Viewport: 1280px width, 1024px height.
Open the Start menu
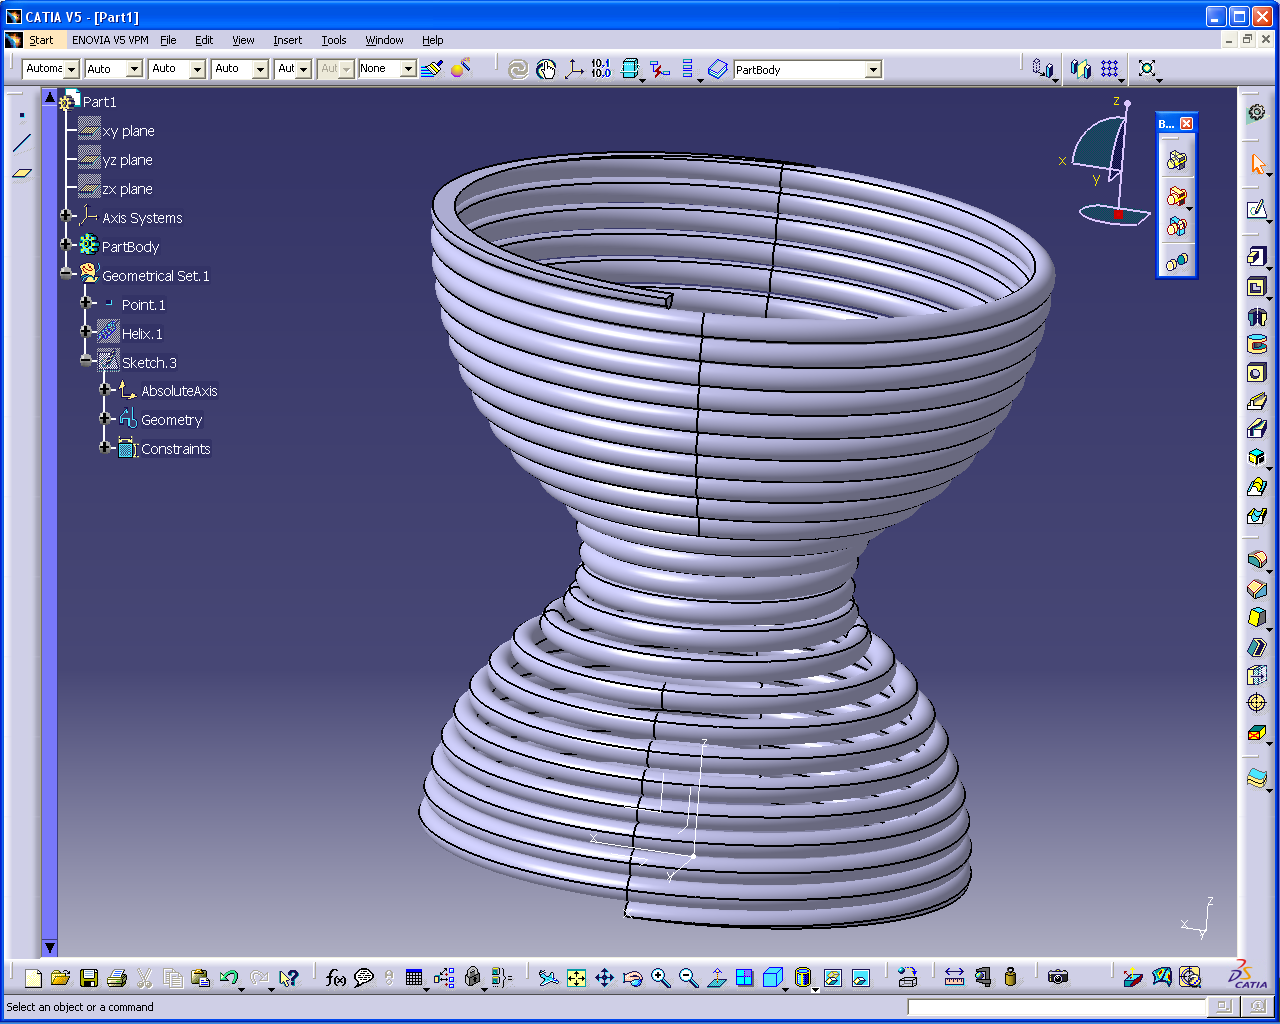[41, 40]
